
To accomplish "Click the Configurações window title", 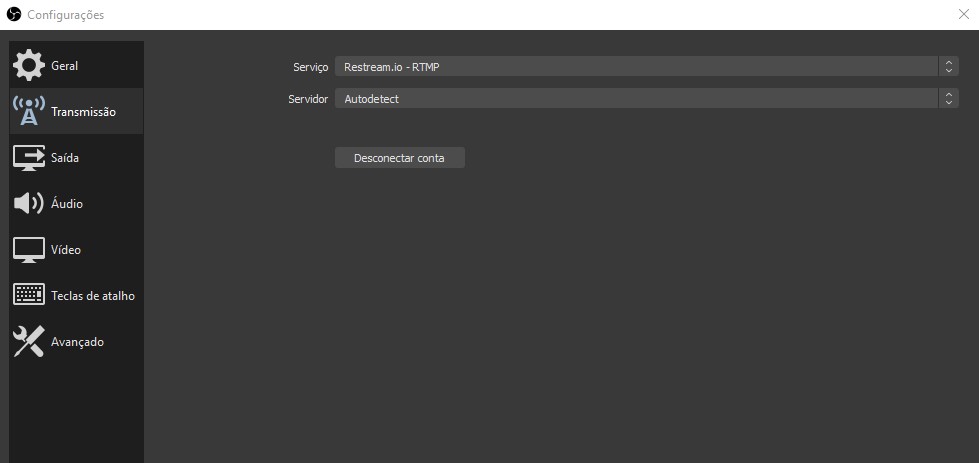I will click(66, 15).
